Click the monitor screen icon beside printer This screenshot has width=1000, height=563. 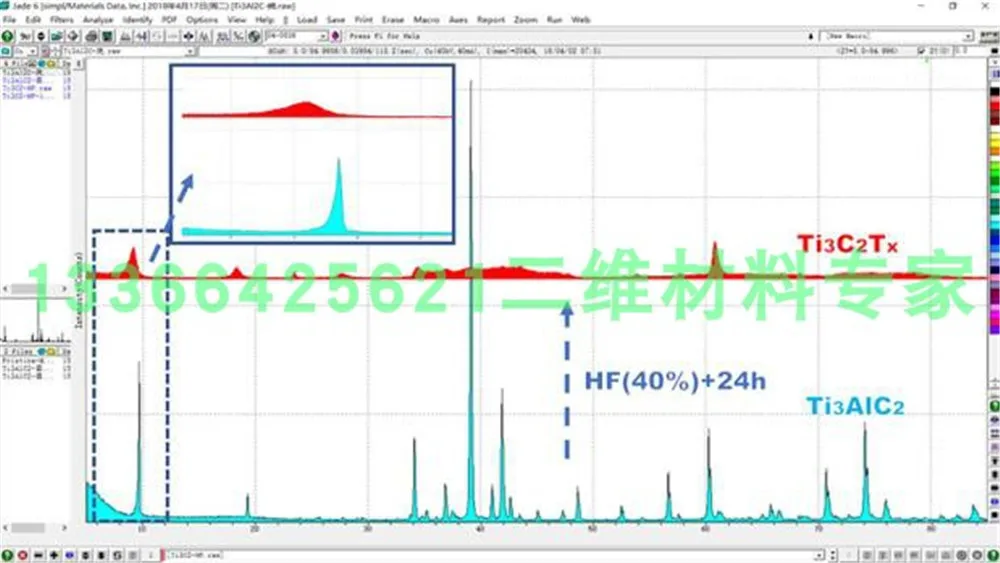tap(107, 36)
